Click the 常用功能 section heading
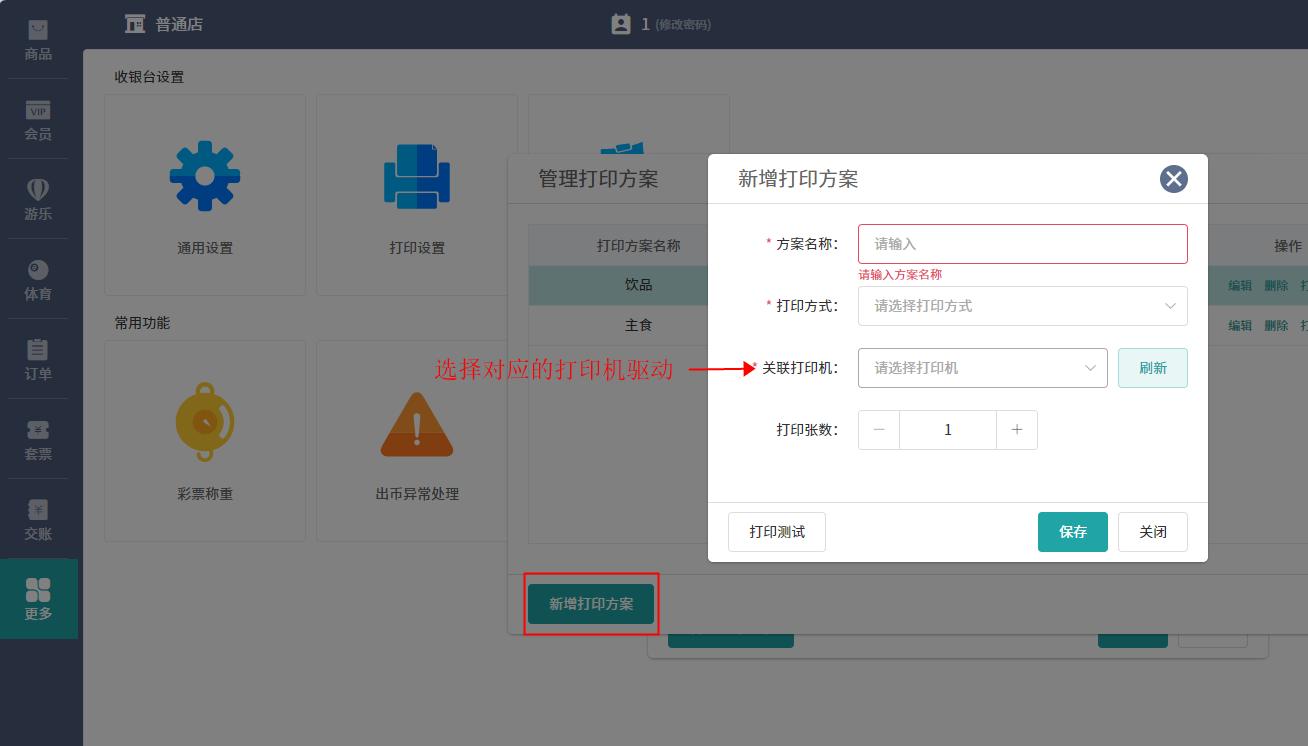This screenshot has height=746, width=1308. click(x=142, y=323)
